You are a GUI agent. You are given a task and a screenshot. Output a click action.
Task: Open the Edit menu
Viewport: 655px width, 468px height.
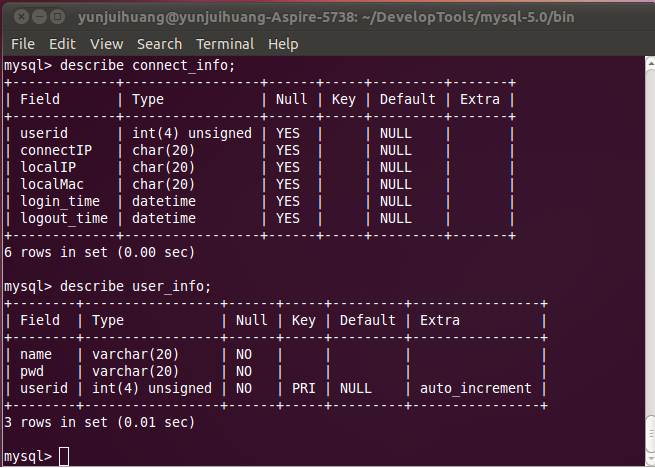(x=62, y=44)
